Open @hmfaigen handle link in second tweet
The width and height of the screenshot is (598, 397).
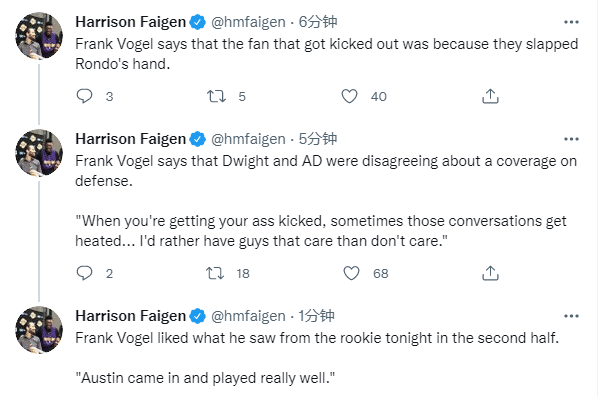coord(248,139)
